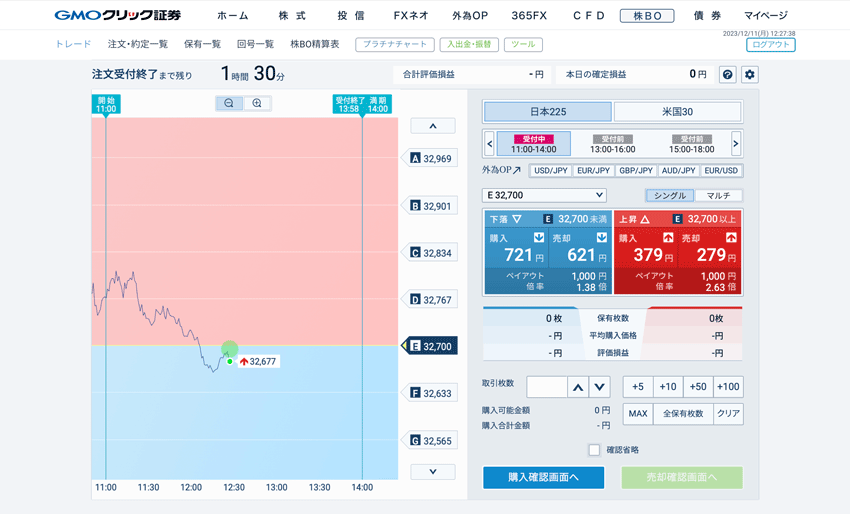Select strike price G 32,565
Viewport: 850px width, 514px height.
coord(430,440)
